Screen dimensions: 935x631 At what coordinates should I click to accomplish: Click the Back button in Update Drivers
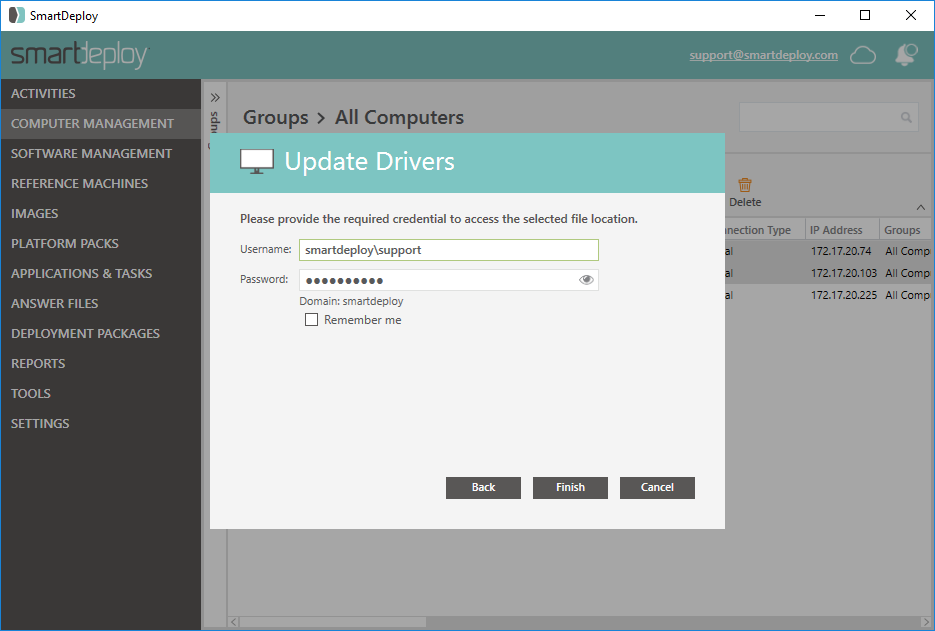tap(483, 487)
